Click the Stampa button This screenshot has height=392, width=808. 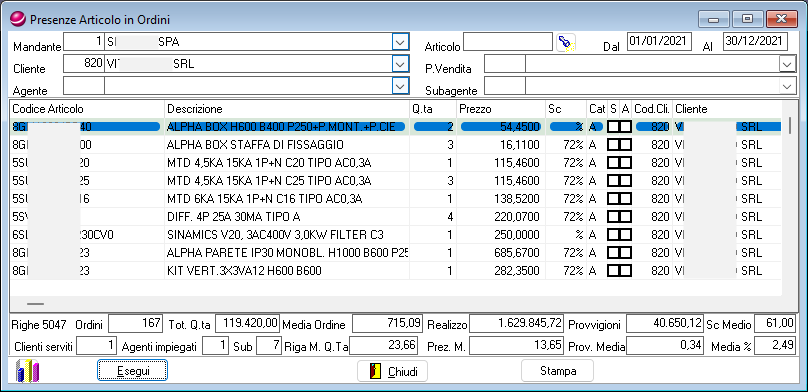(558, 371)
